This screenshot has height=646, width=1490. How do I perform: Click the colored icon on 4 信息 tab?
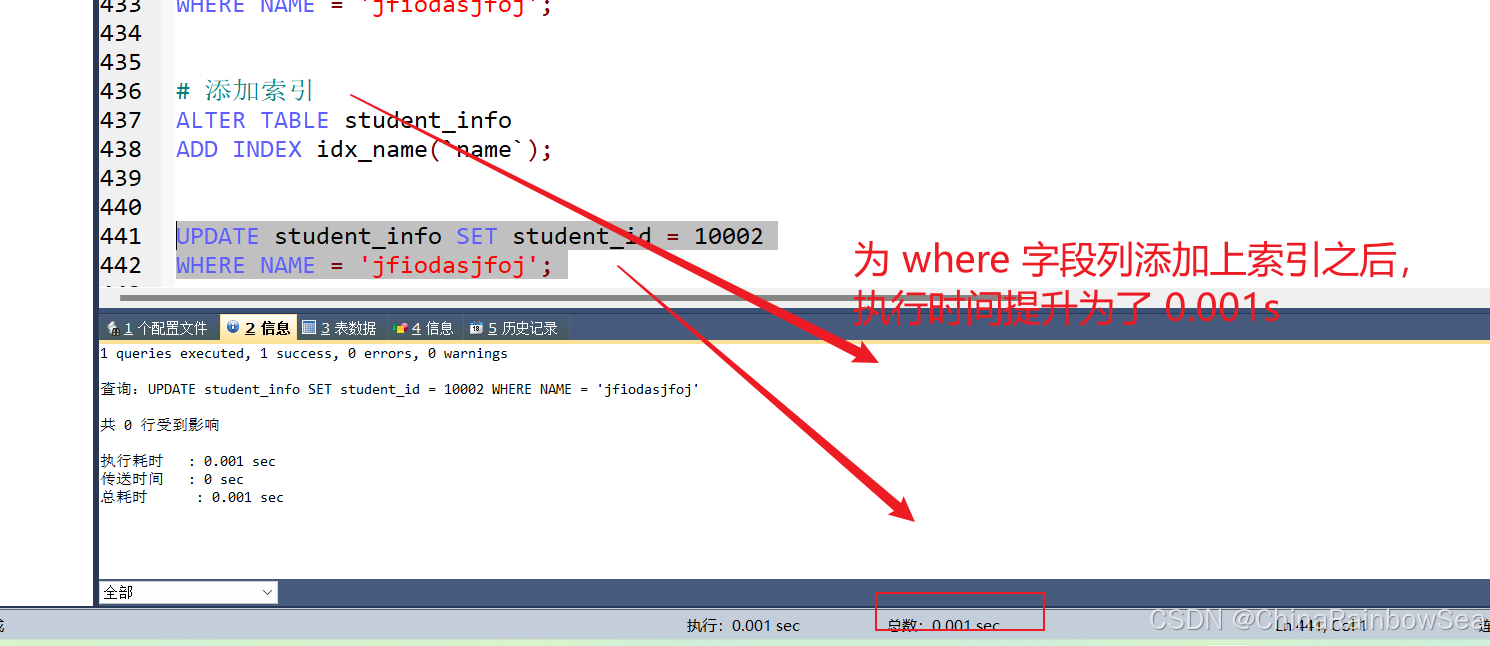coord(401,328)
